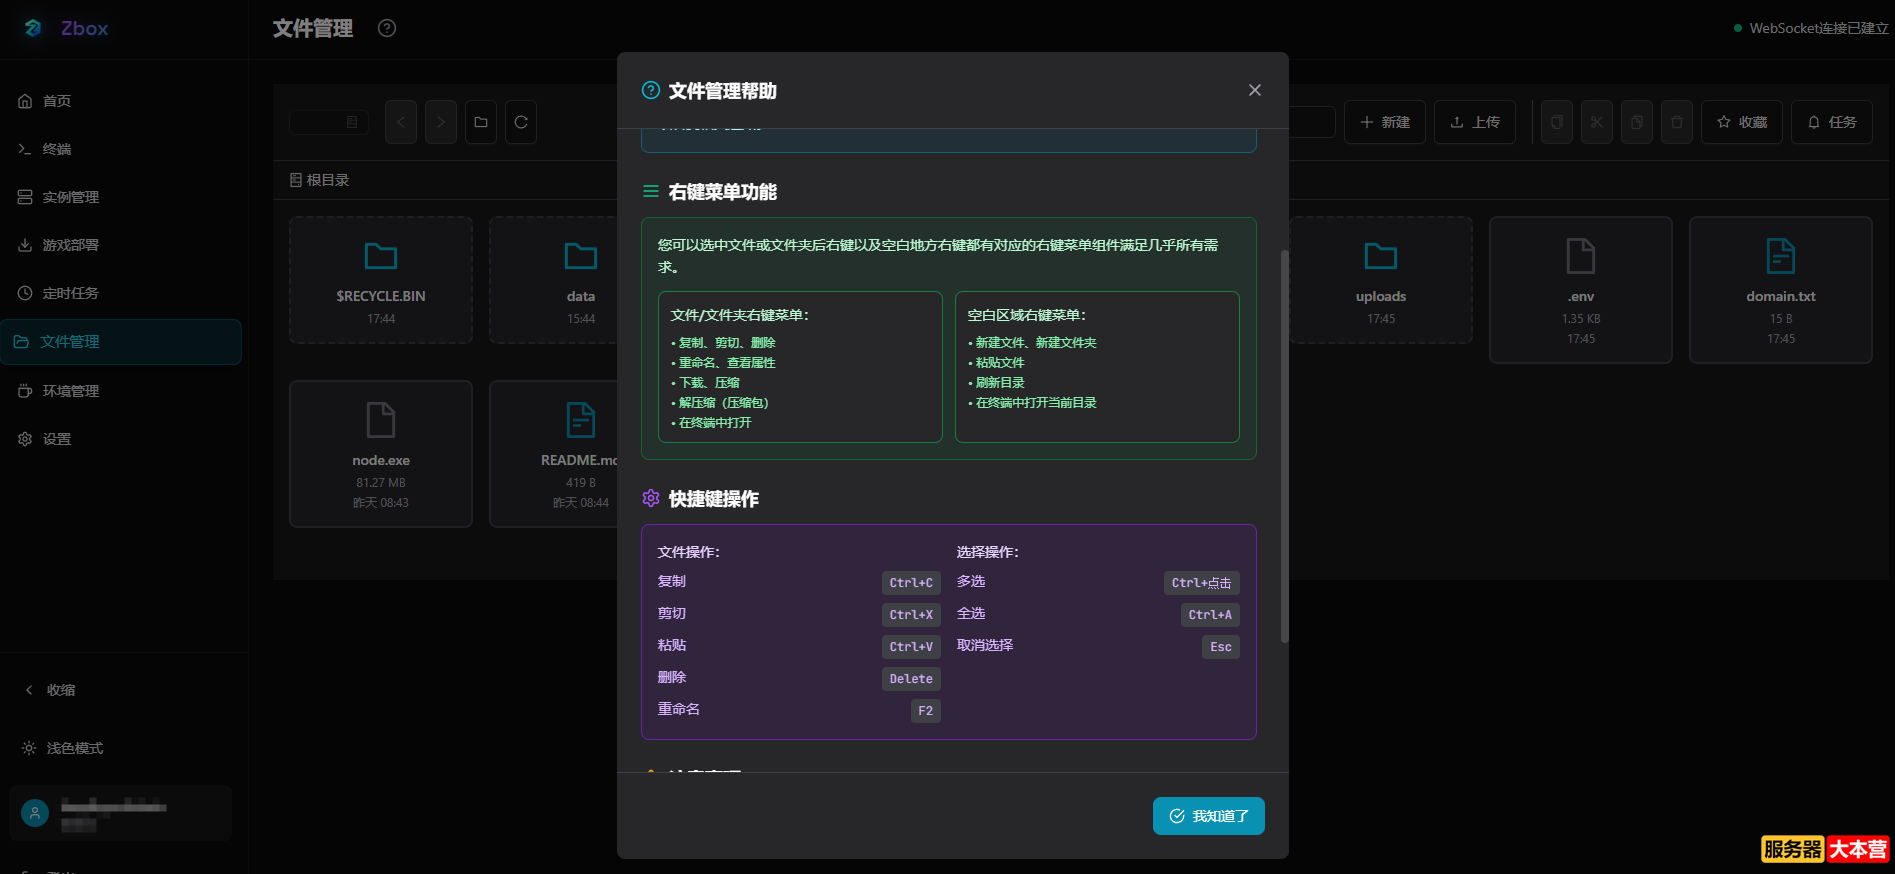
Task: Go forward to the next folder
Action: pos(441,122)
